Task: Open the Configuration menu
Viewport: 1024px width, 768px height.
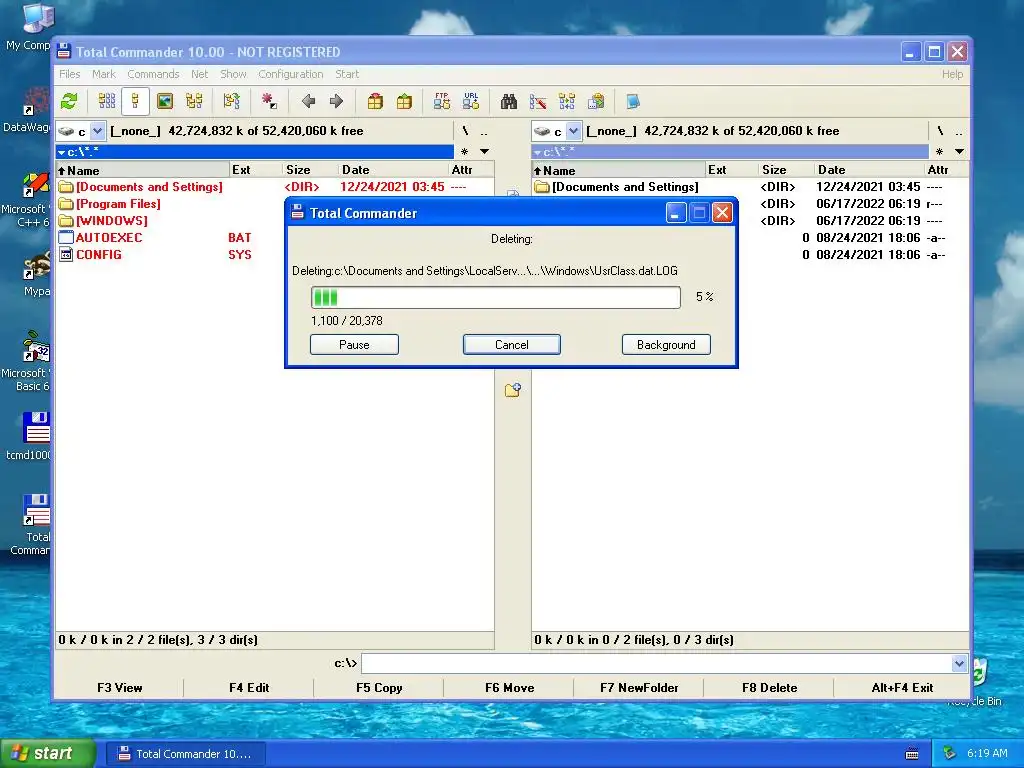Action: click(x=291, y=74)
